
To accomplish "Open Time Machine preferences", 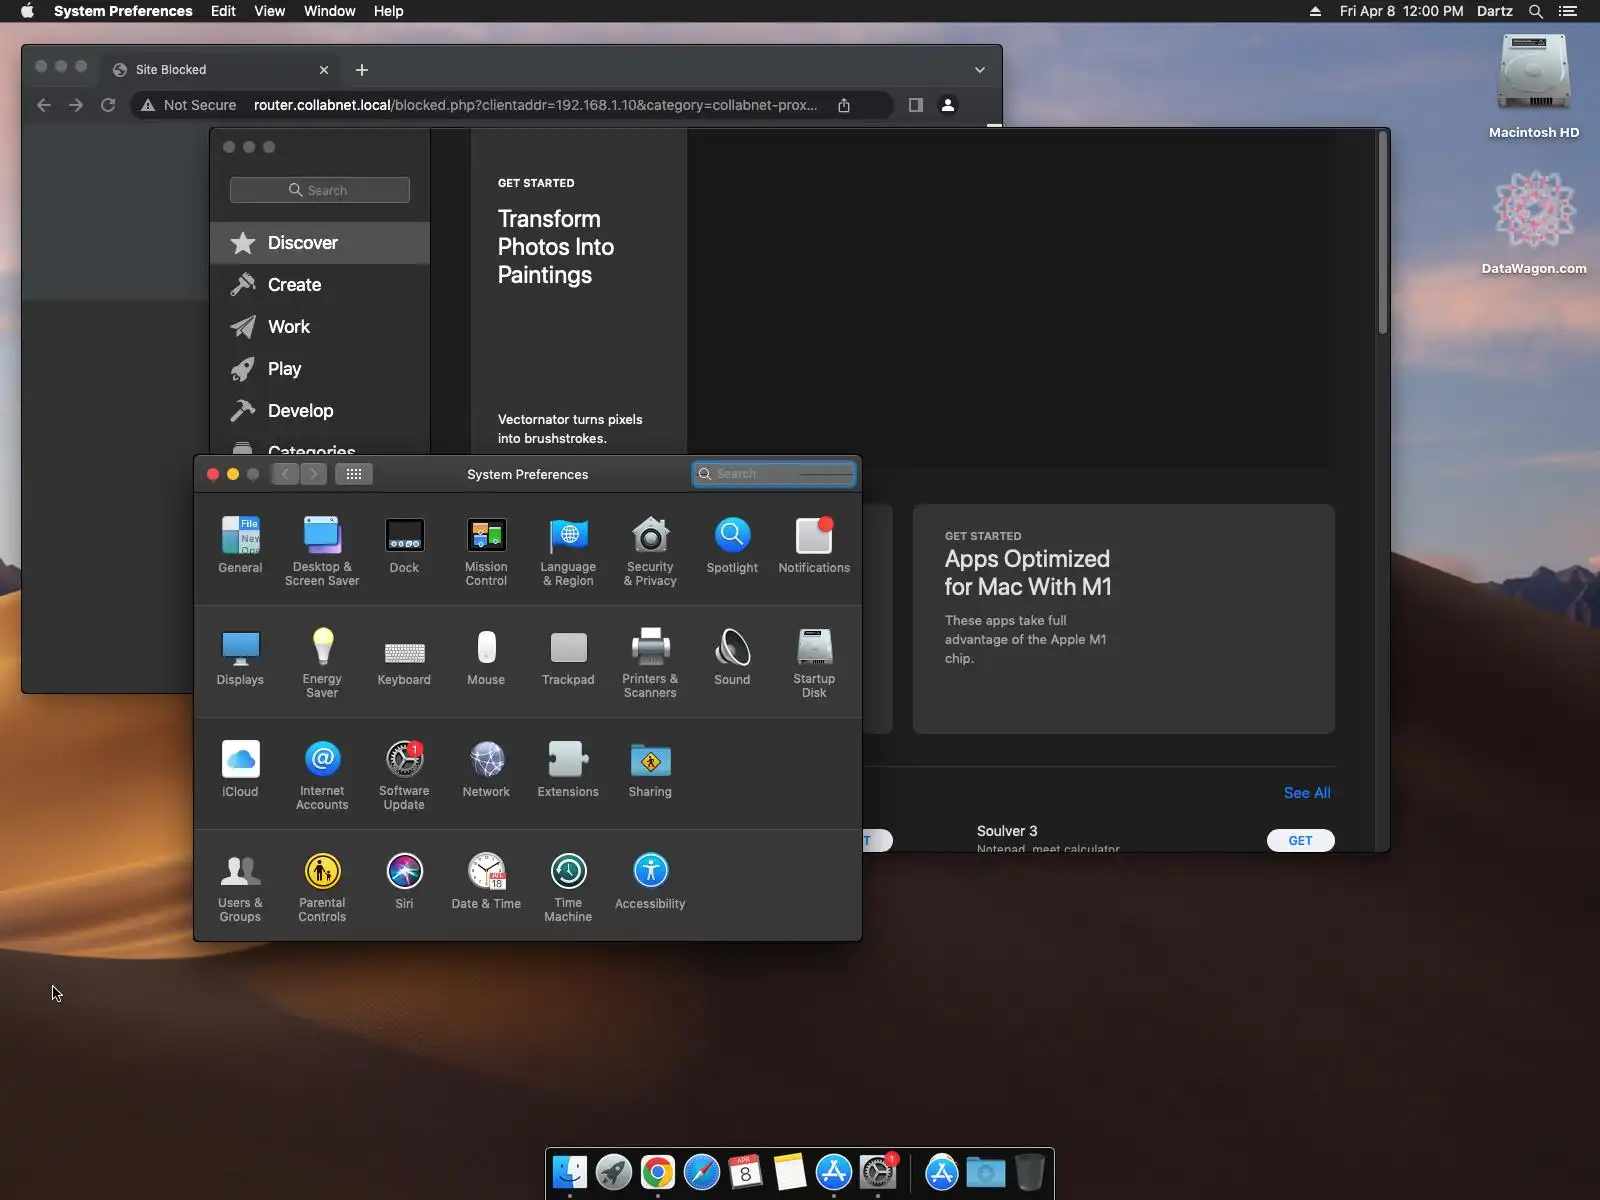I will 568,887.
